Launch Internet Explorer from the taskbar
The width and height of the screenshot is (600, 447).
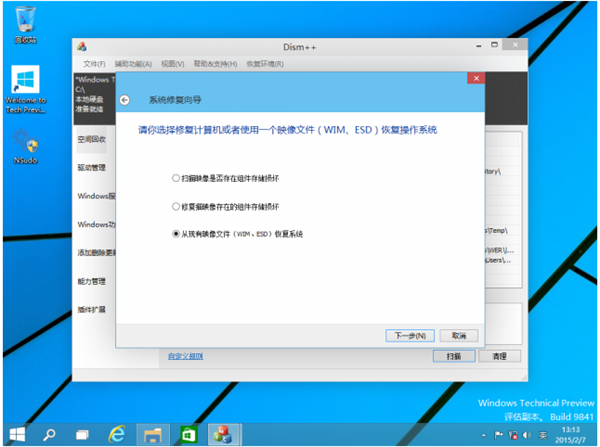click(117, 435)
